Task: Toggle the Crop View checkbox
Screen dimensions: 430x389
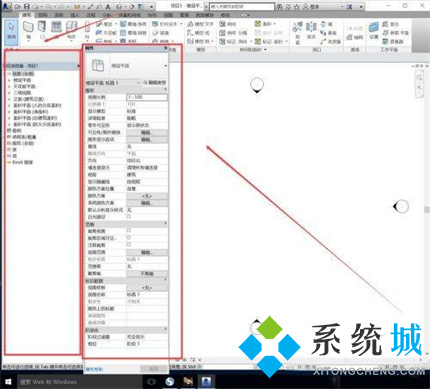Action: tap(129, 231)
